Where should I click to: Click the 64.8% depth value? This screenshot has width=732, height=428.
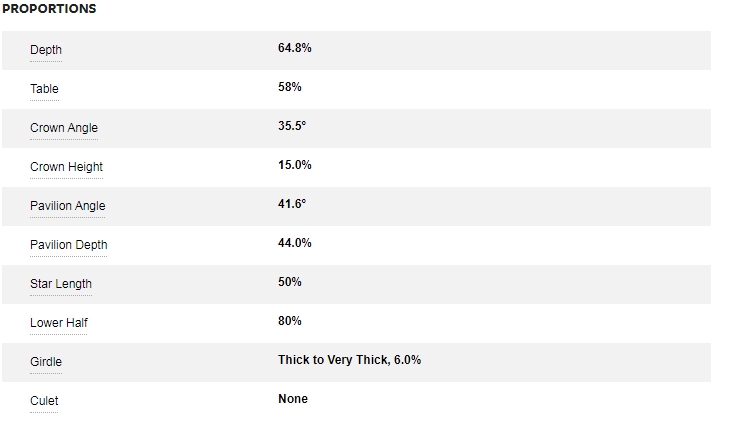tap(295, 48)
